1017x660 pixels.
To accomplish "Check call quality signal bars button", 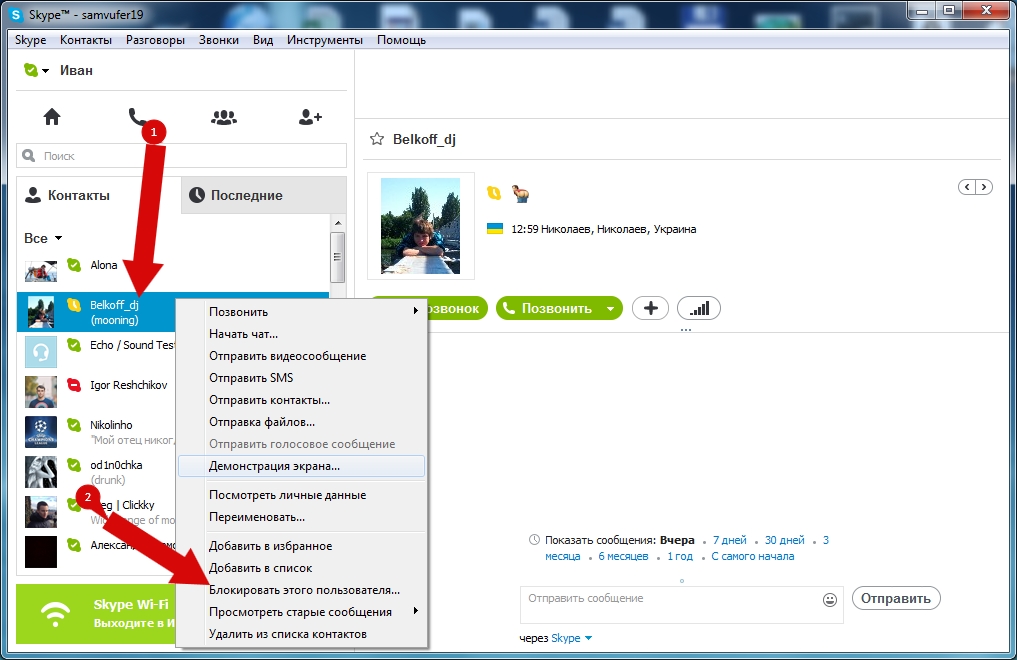I will (x=699, y=309).
